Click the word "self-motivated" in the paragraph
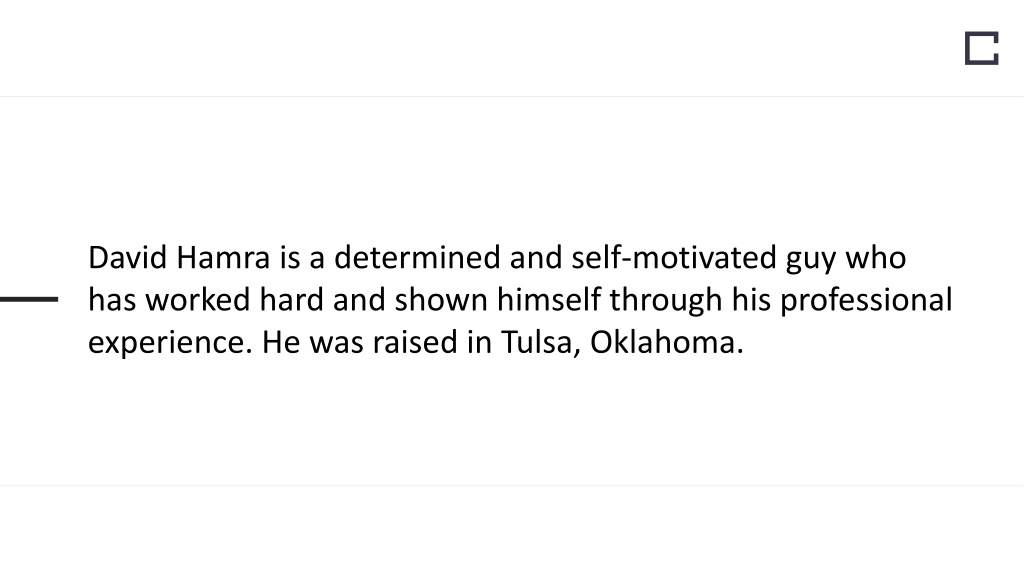Image resolution: width=1024 pixels, height=576 pixels. [x=673, y=257]
